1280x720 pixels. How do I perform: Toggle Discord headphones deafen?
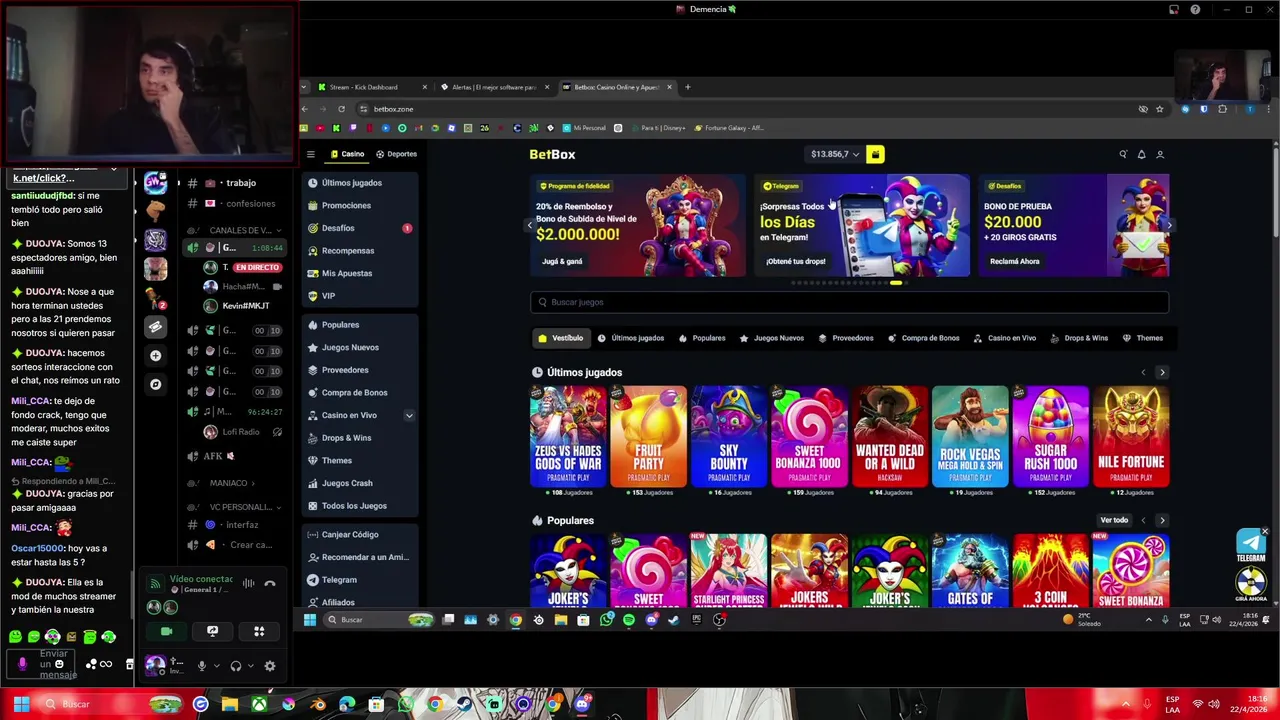pos(235,666)
